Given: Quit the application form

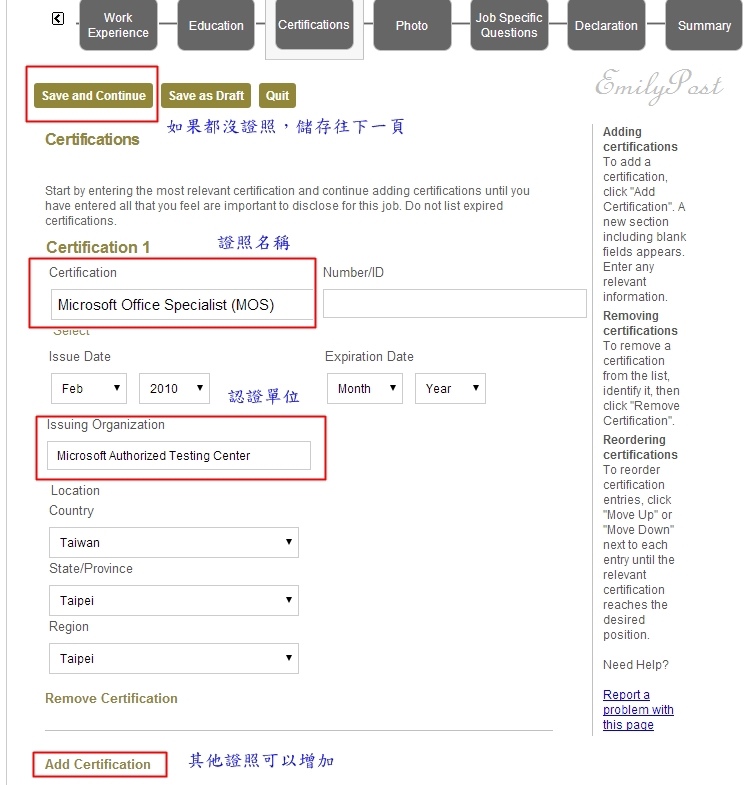Looking at the screenshot, I should coord(277,96).
